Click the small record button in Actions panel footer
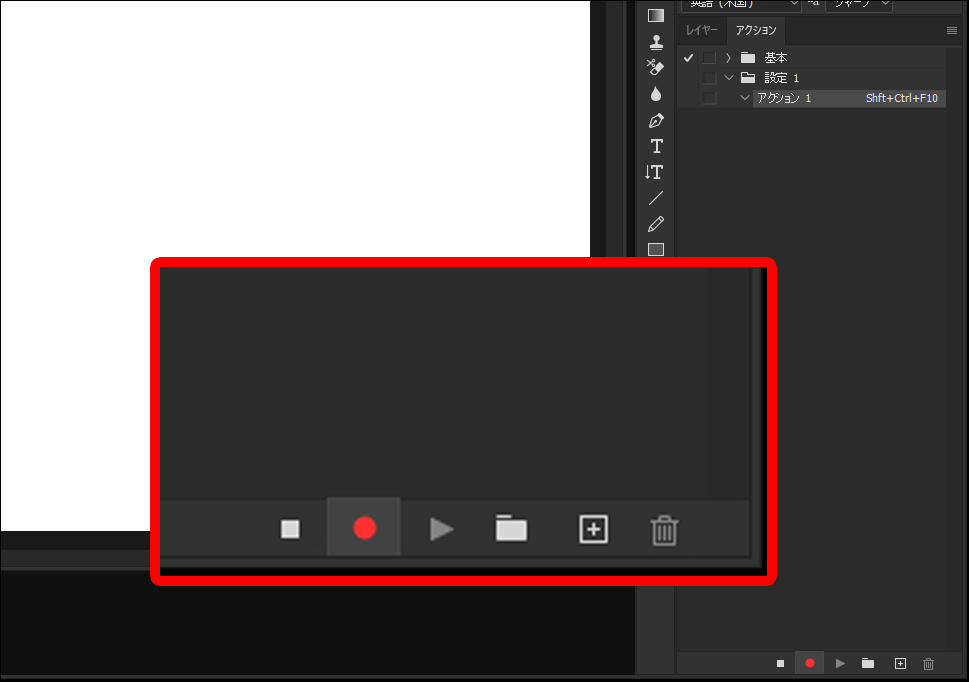This screenshot has width=969, height=682. 810,663
